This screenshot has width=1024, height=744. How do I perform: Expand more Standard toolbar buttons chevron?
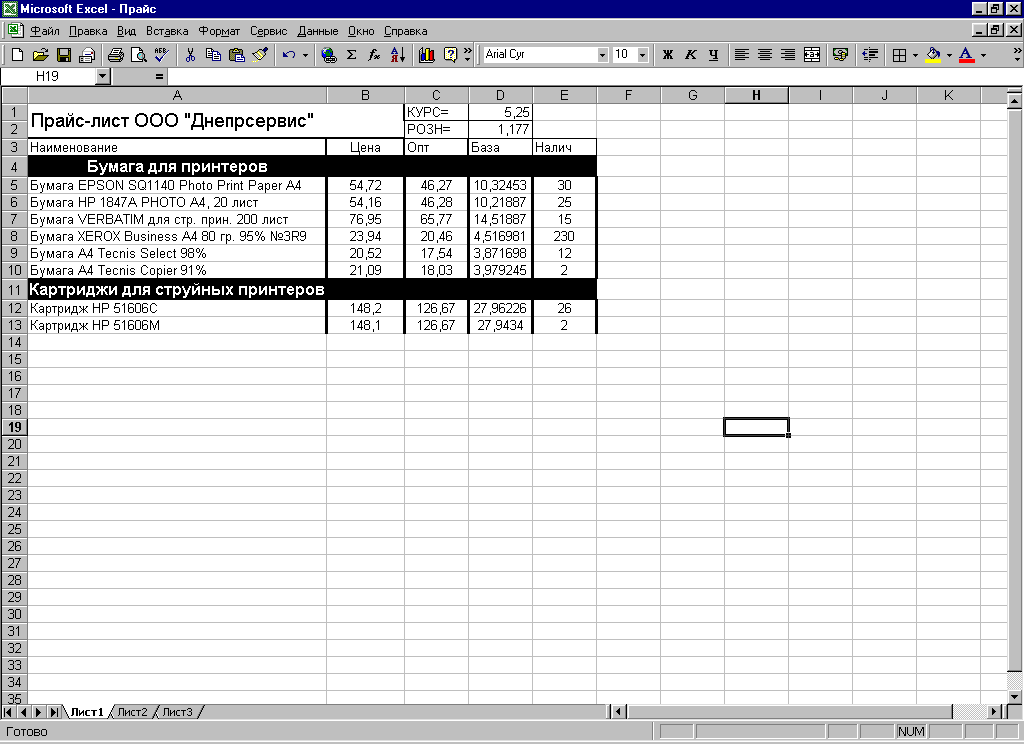click(x=468, y=55)
